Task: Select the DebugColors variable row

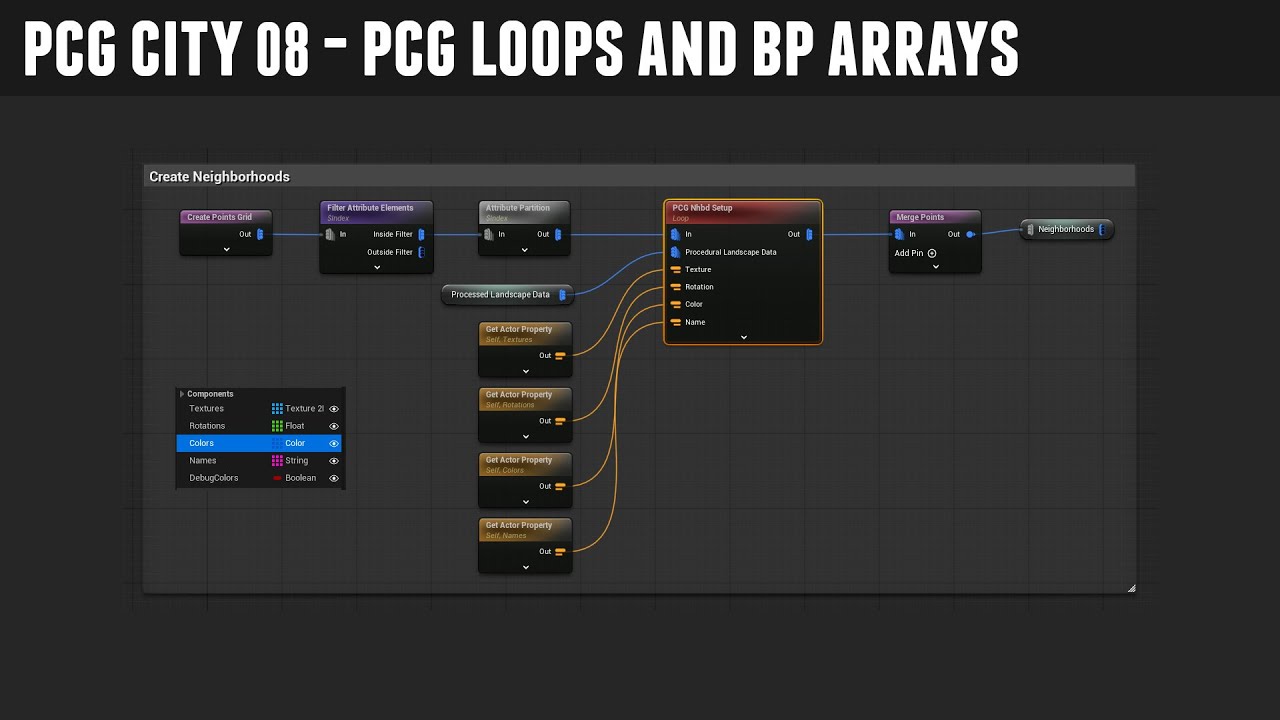Action: (x=260, y=478)
